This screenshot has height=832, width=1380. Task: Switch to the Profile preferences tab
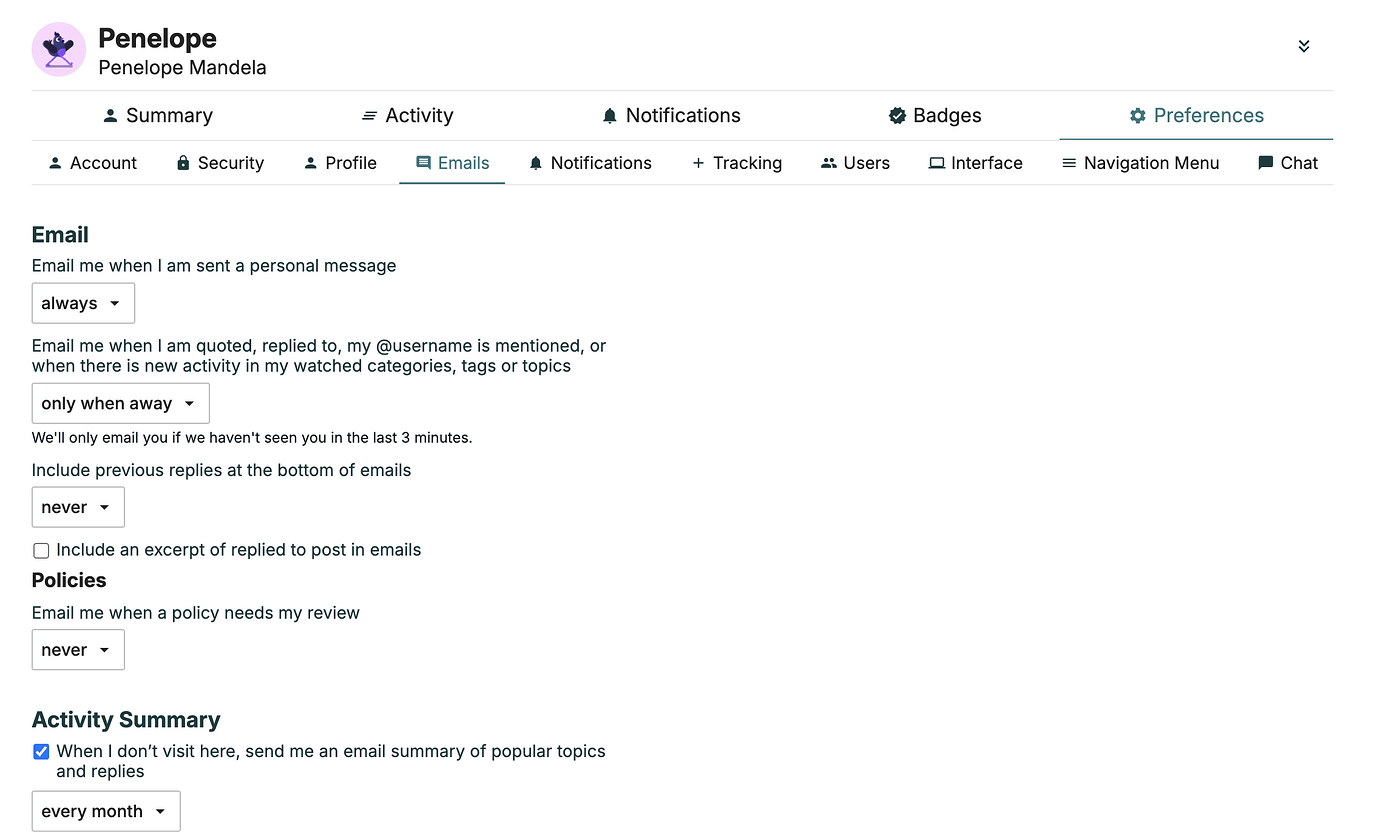(340, 163)
